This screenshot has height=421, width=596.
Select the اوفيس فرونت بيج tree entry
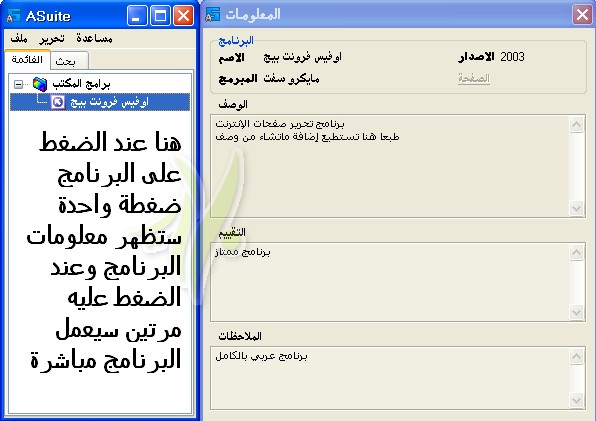(x=100, y=102)
